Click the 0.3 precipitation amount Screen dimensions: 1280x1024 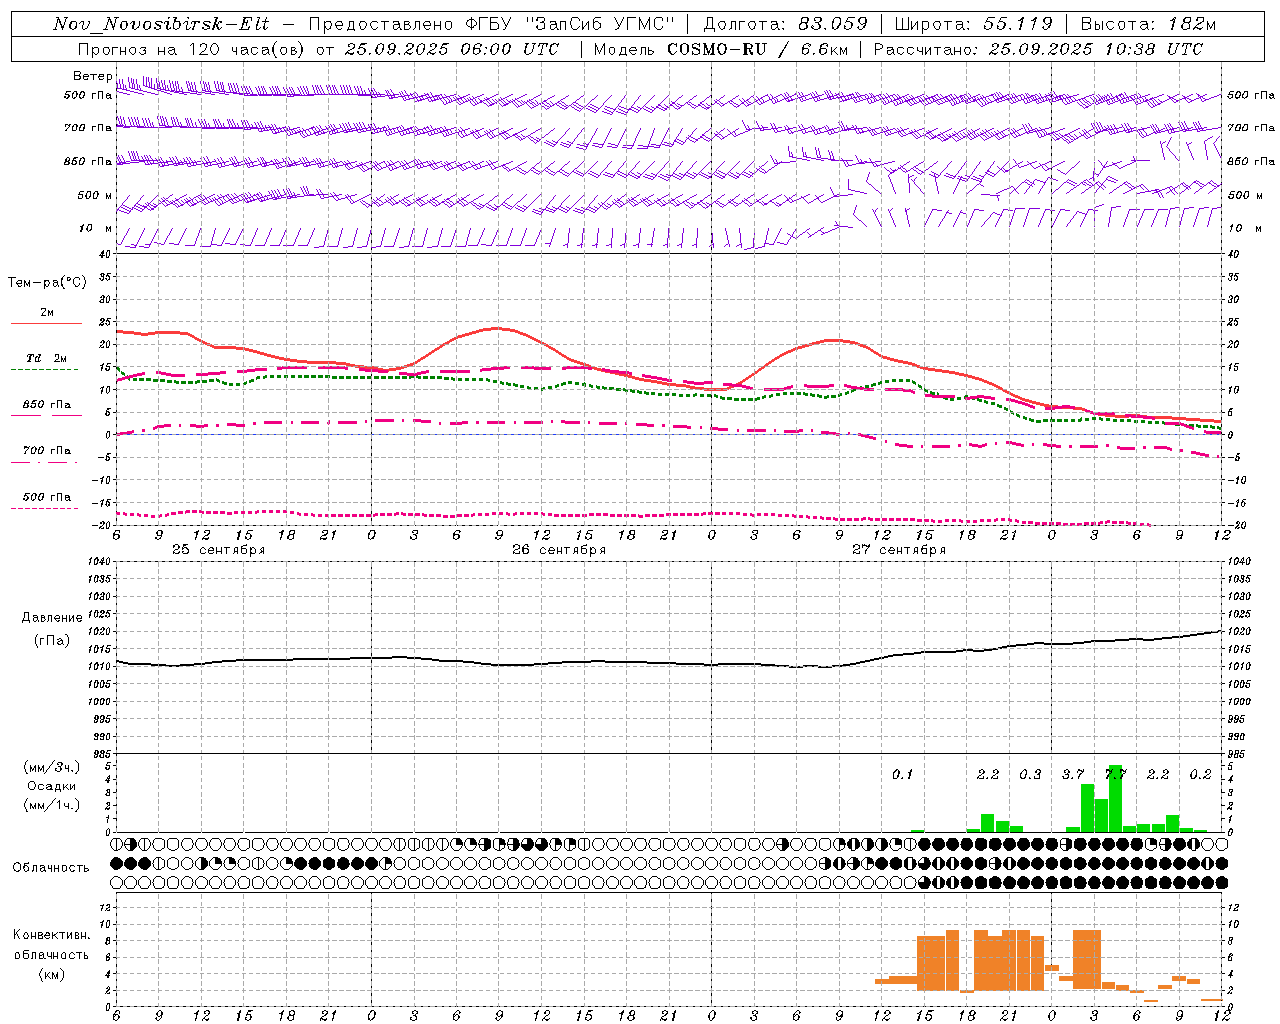point(1030,774)
